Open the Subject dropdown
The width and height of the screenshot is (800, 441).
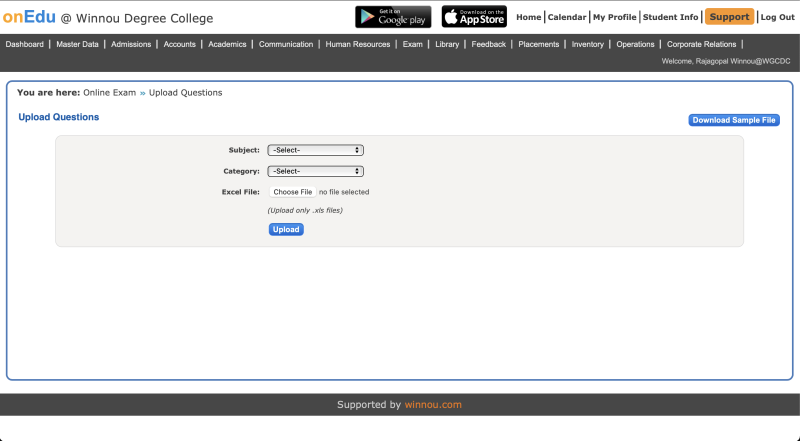click(315, 150)
